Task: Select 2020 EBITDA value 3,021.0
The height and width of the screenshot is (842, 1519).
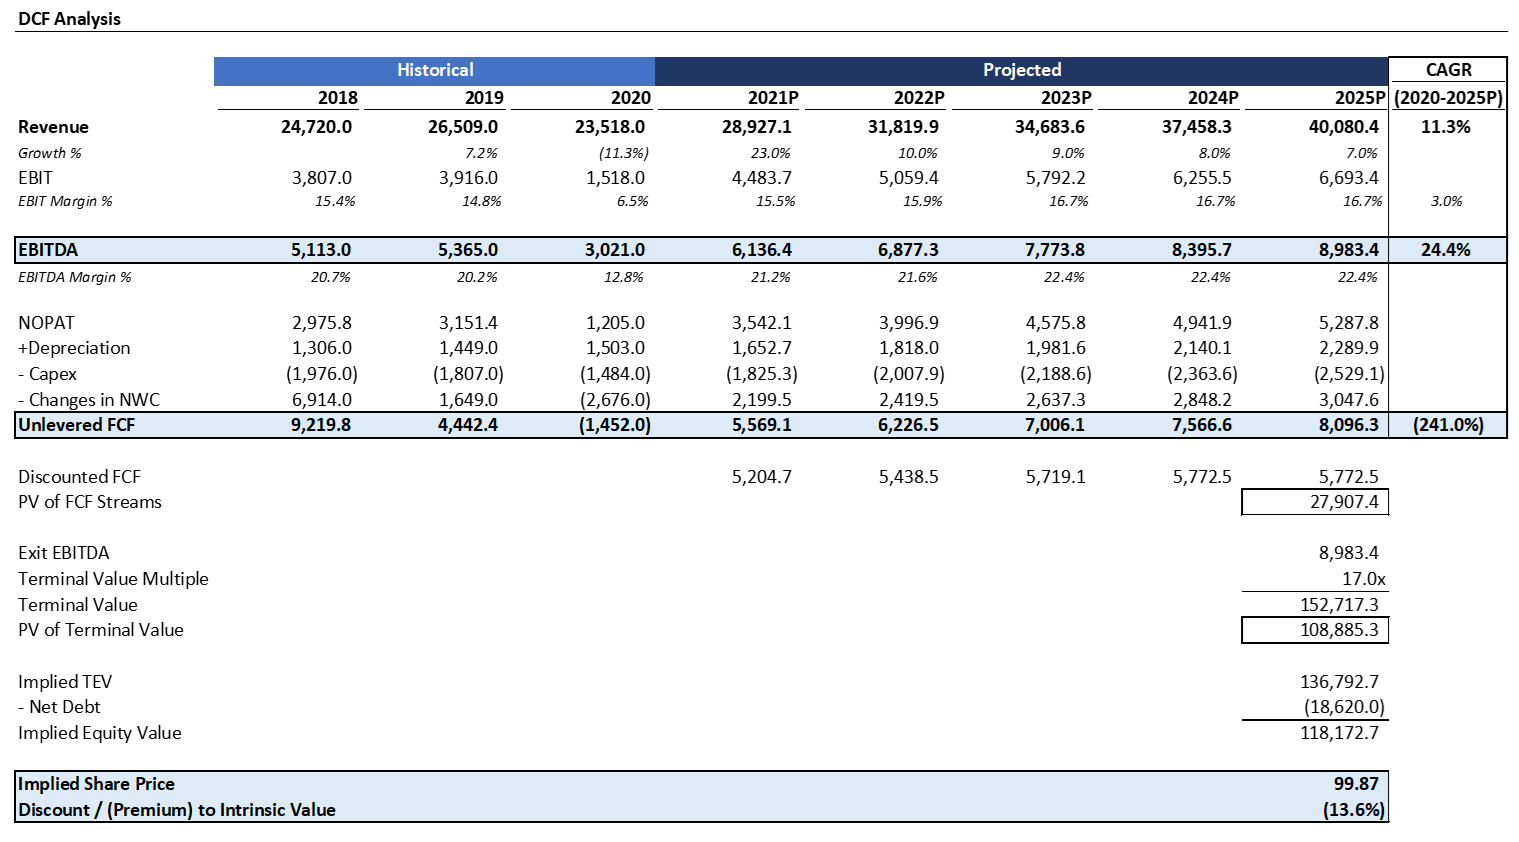Action: coord(615,250)
